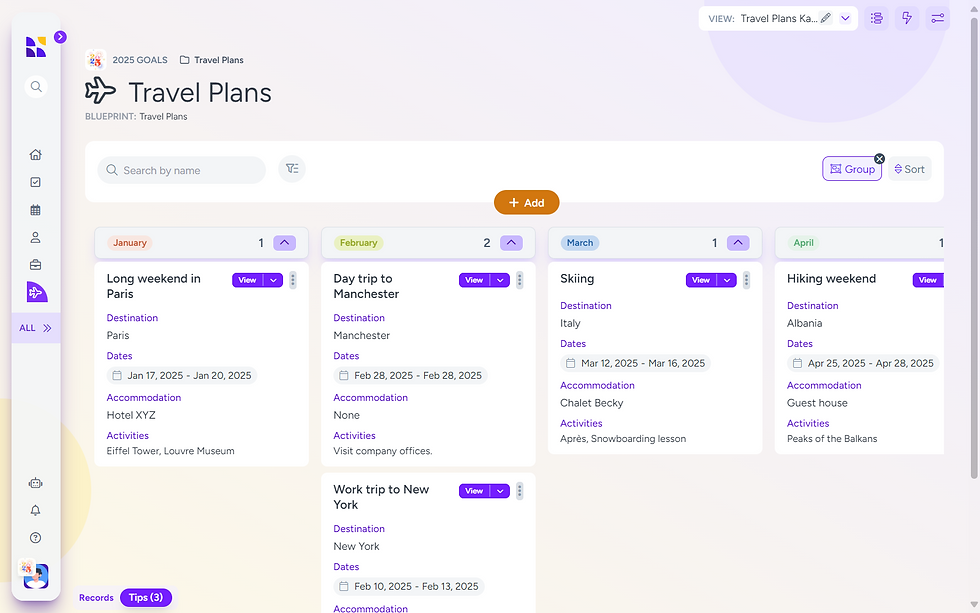Open more options on Manchester card
The image size is (980, 613).
(x=519, y=280)
